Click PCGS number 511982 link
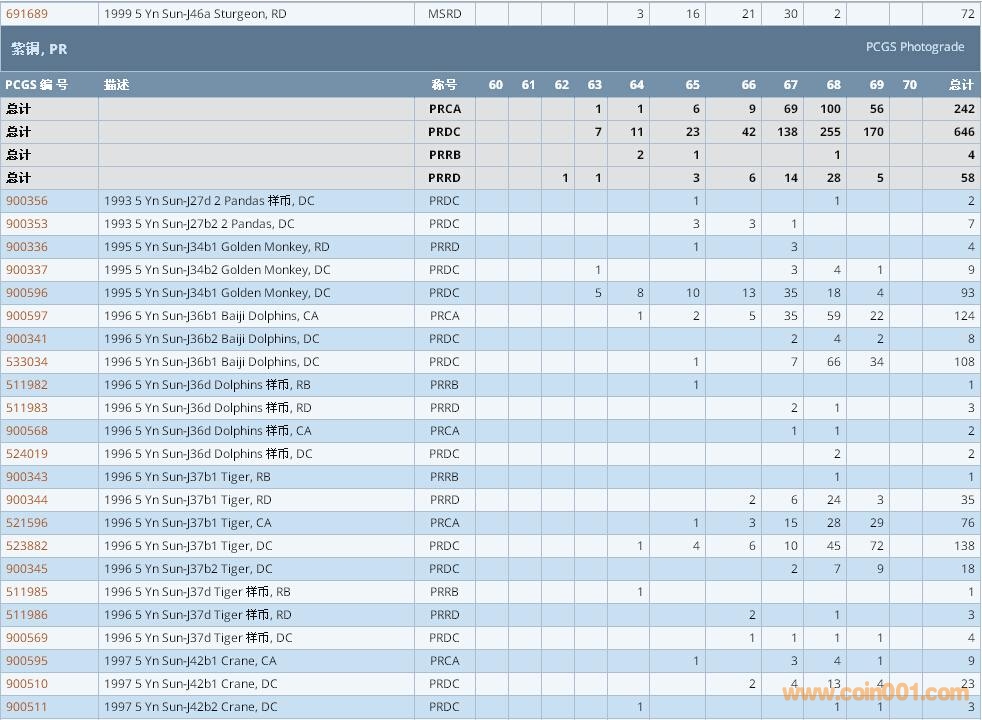This screenshot has width=982, height=720. pos(27,385)
